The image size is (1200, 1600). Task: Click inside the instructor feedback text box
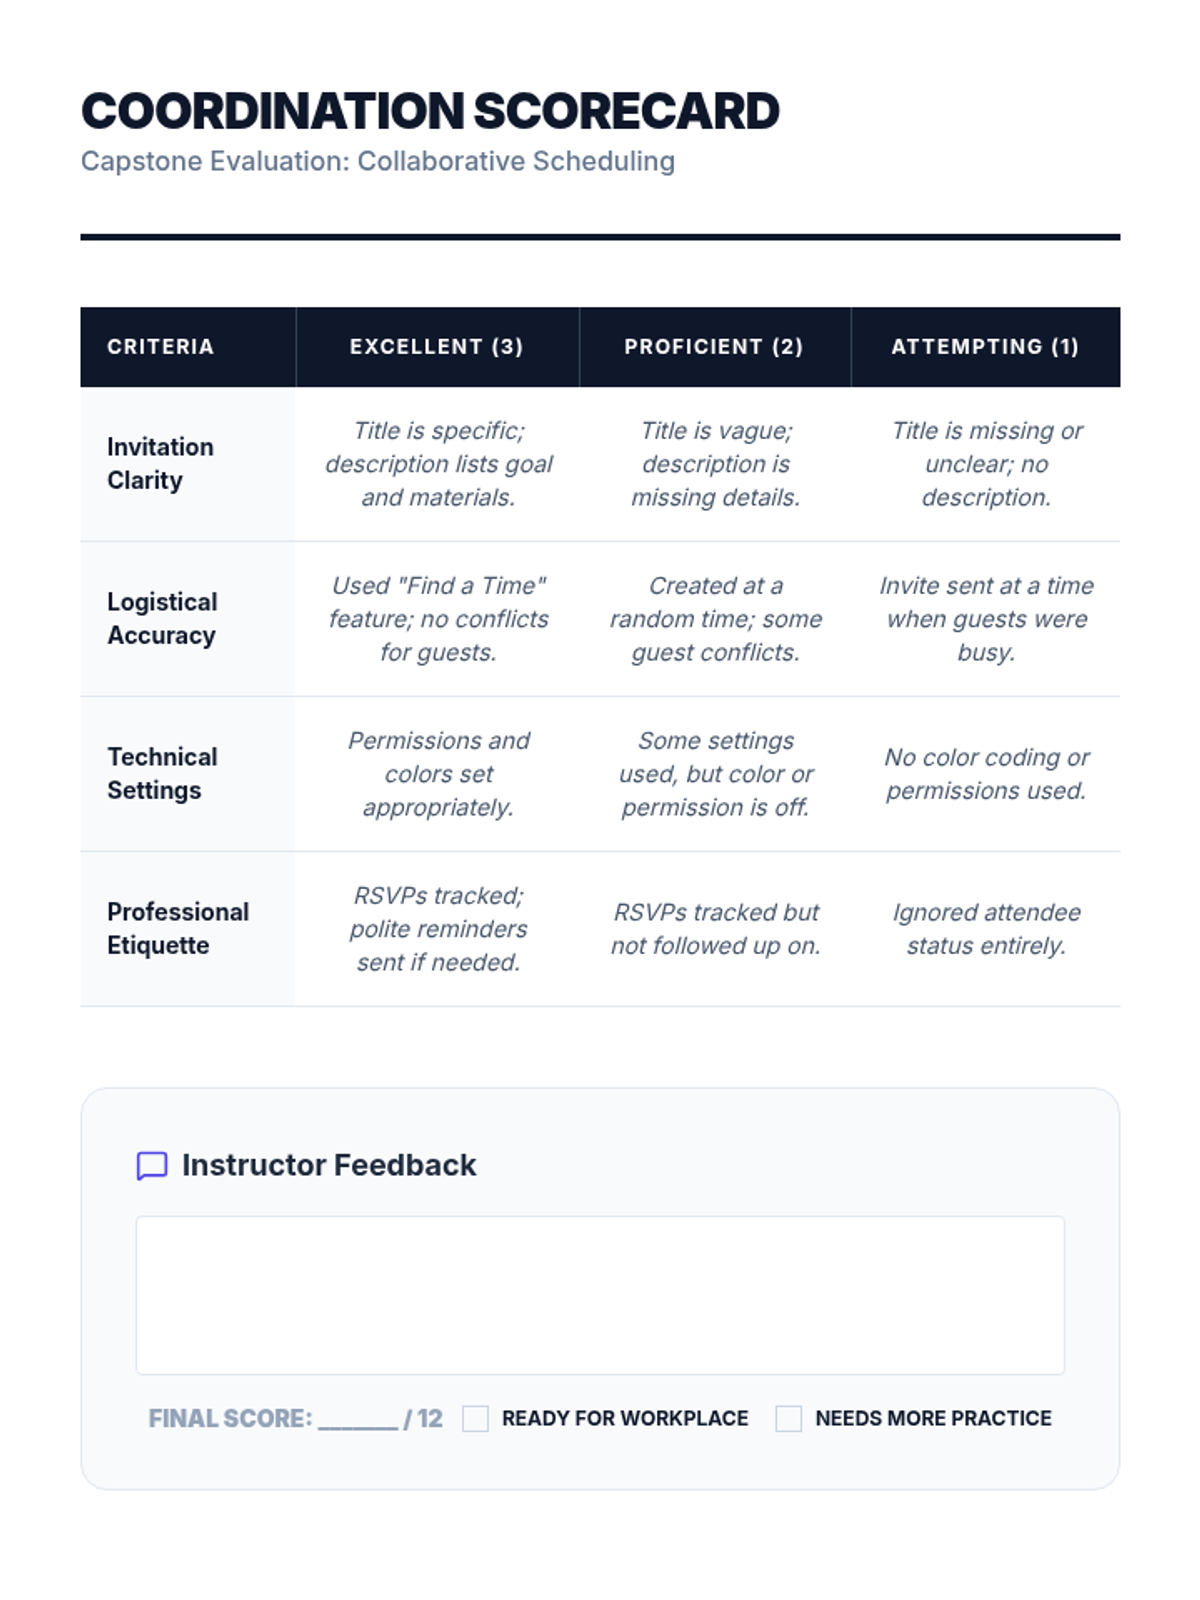click(x=600, y=1295)
